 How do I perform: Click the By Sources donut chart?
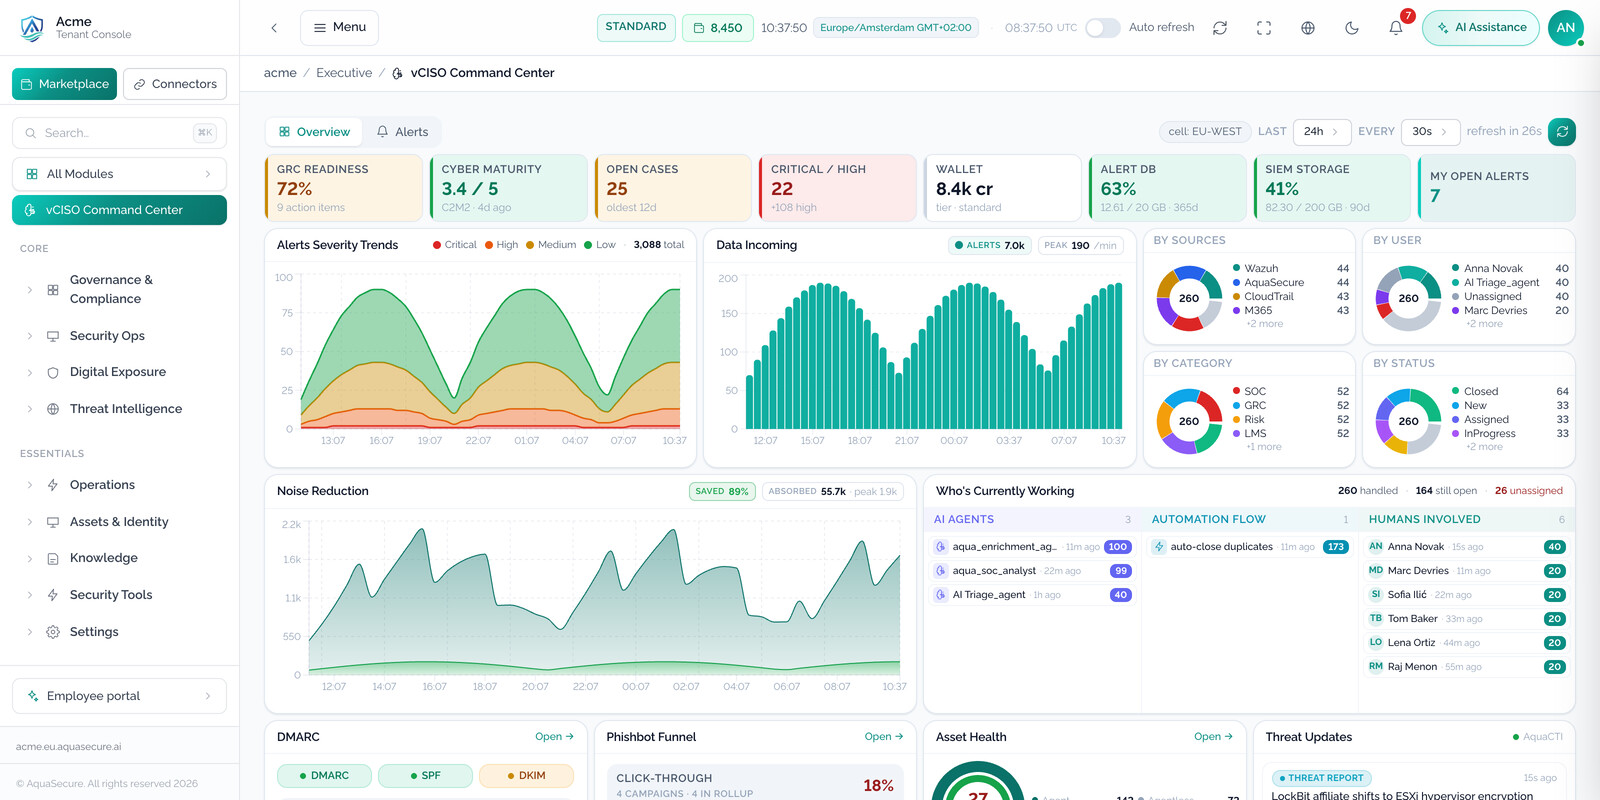1189,298
